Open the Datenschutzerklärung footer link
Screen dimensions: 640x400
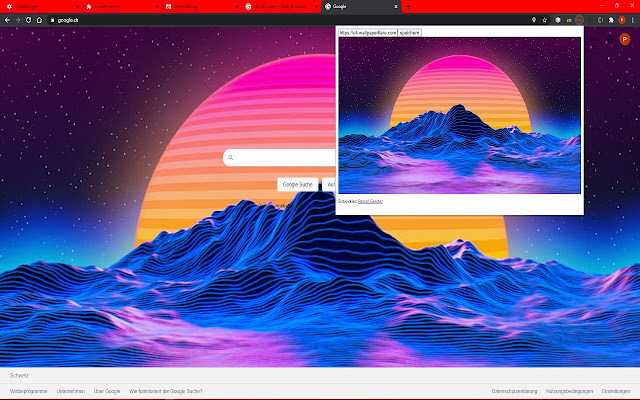pyautogui.click(x=514, y=391)
